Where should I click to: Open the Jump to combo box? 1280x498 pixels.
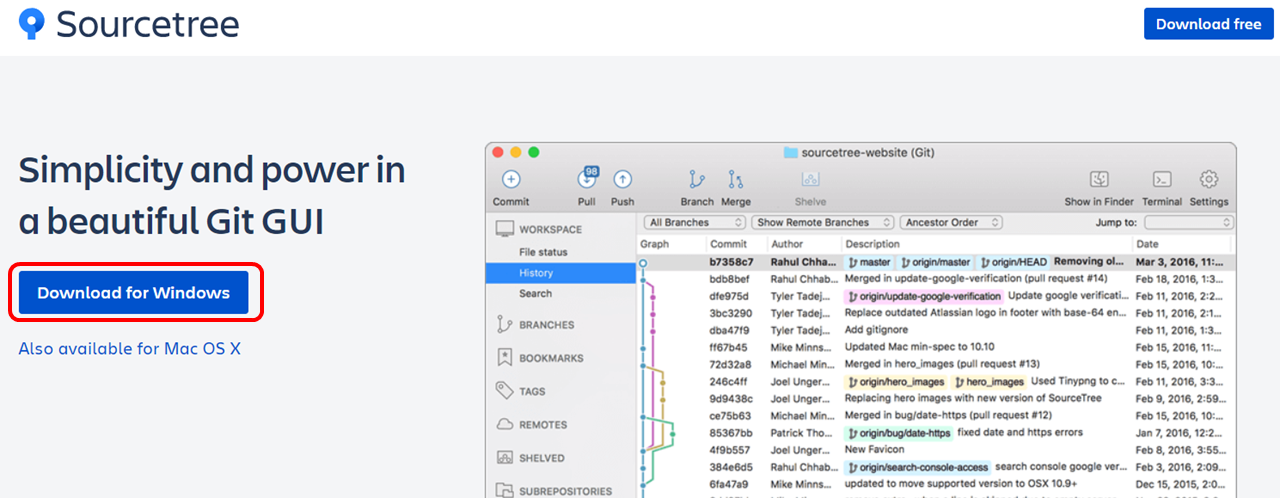click(1188, 222)
